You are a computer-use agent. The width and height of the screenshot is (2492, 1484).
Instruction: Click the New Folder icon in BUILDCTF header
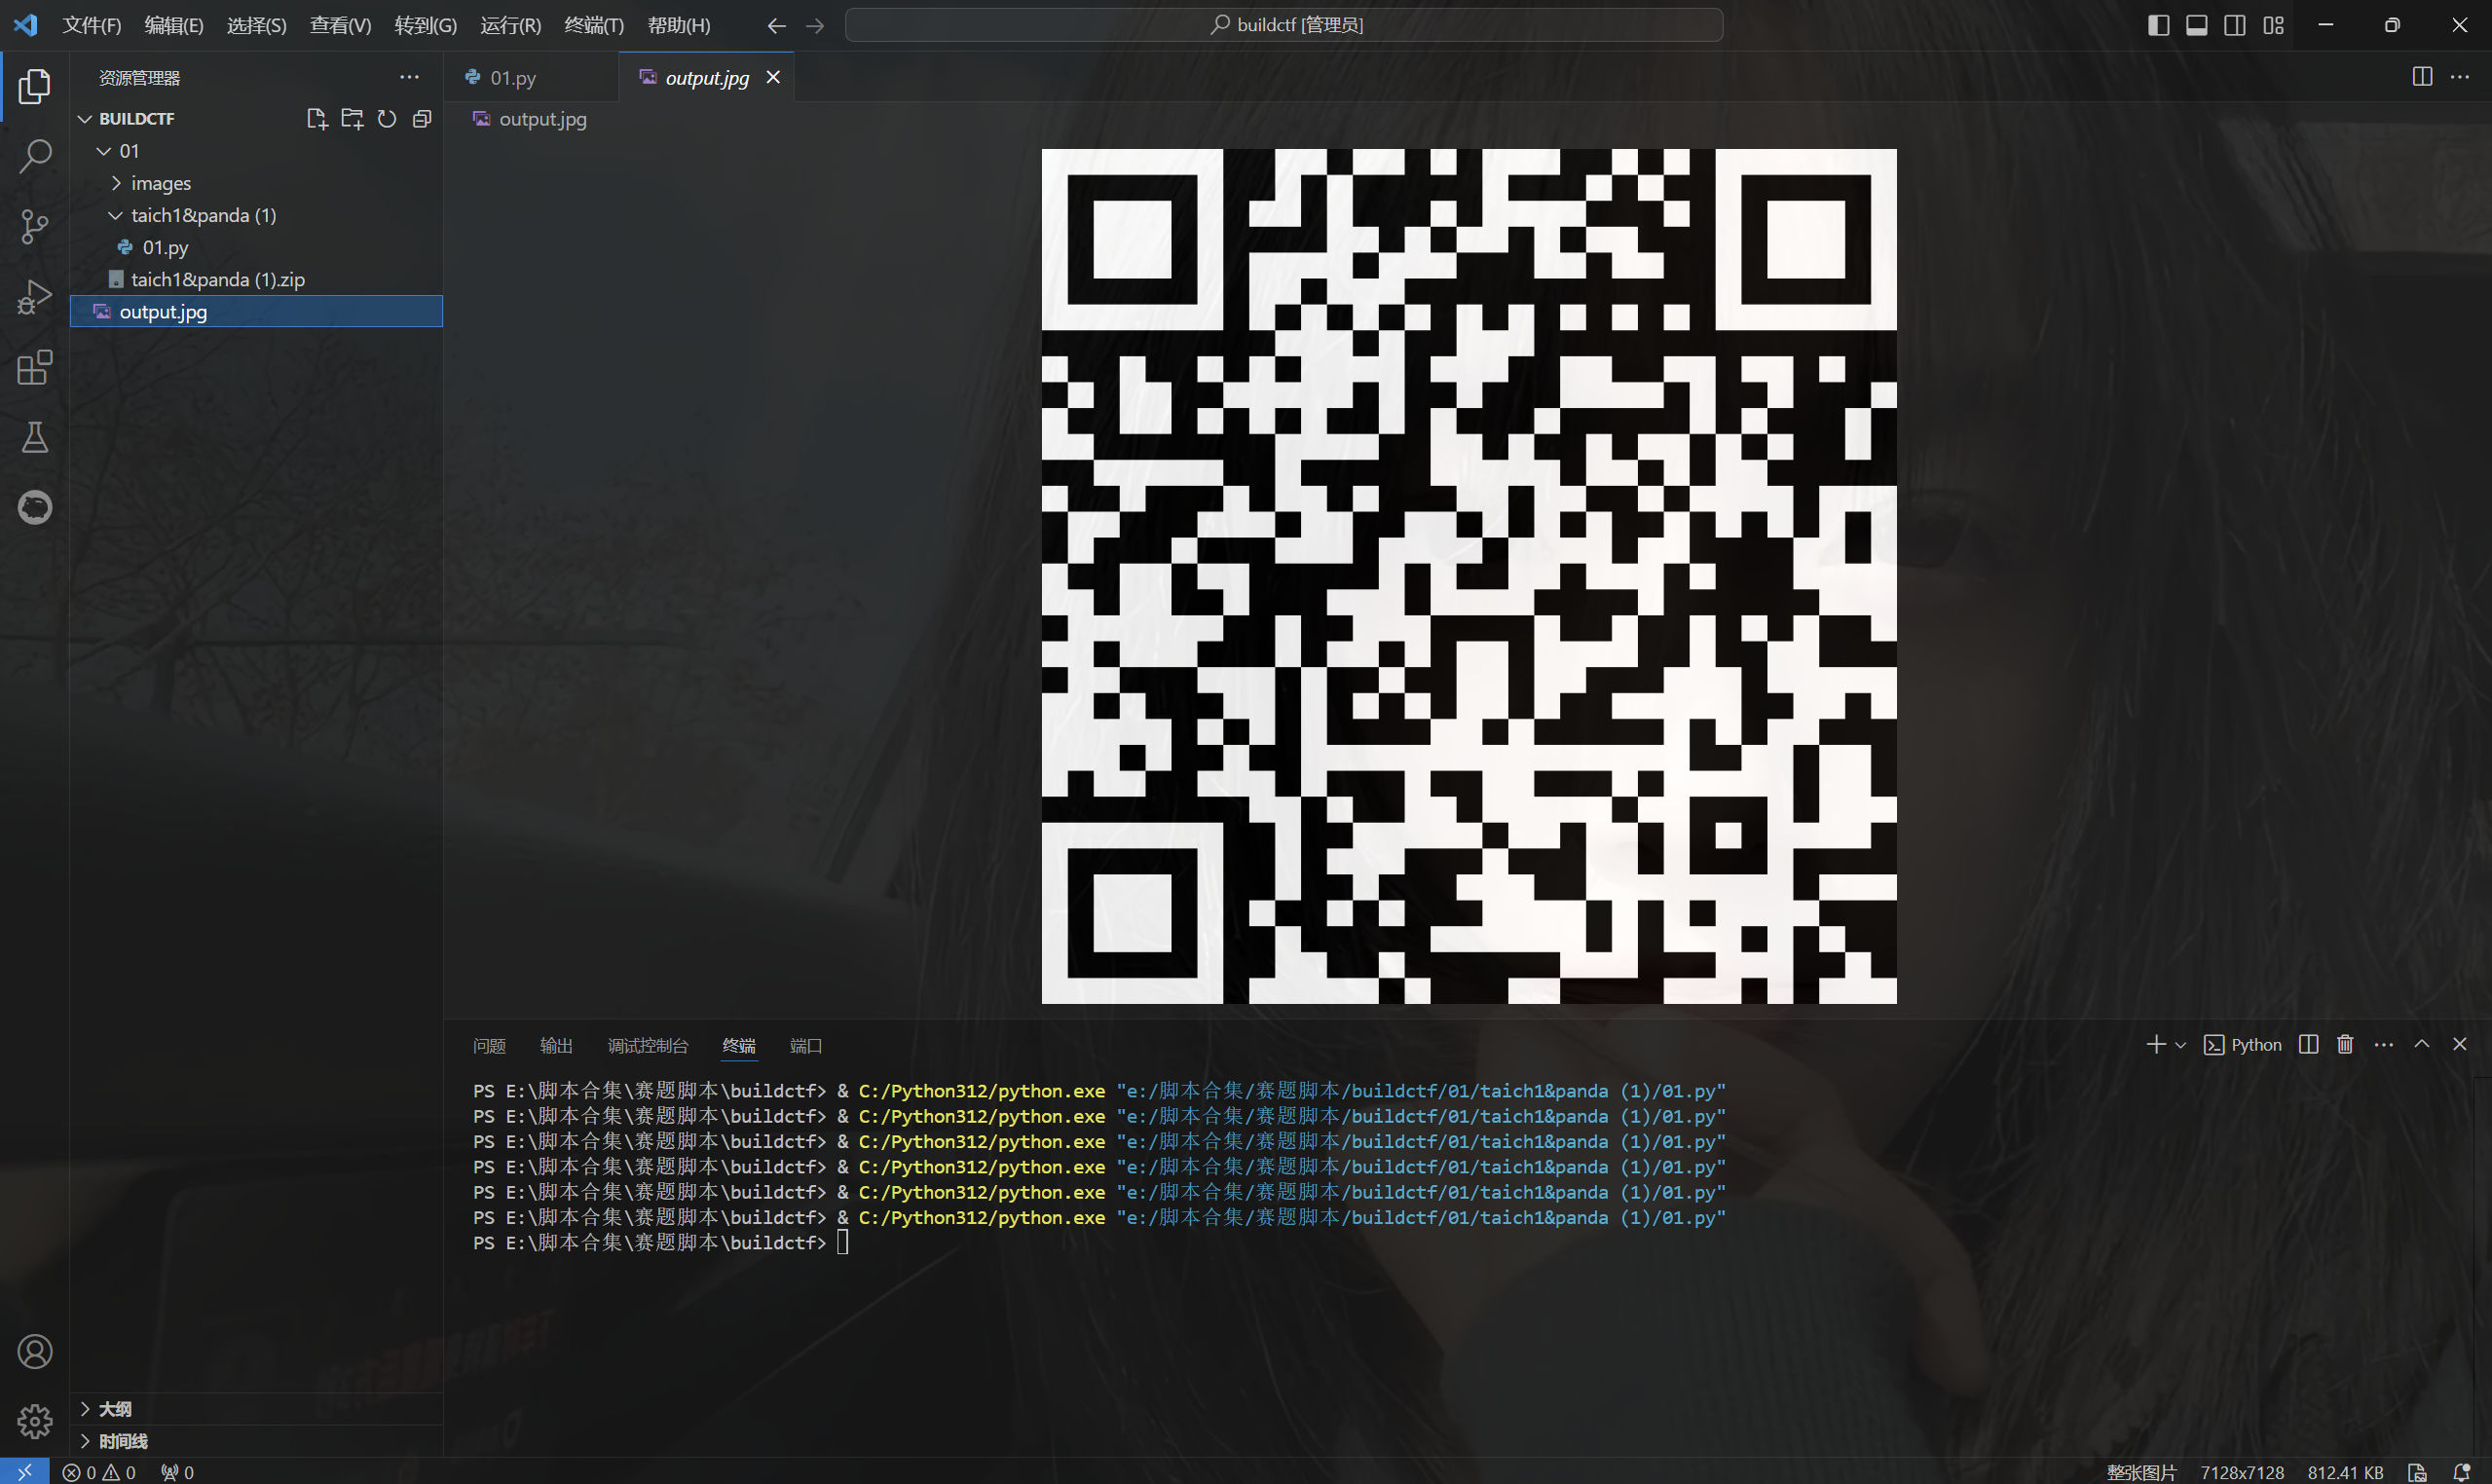click(352, 119)
